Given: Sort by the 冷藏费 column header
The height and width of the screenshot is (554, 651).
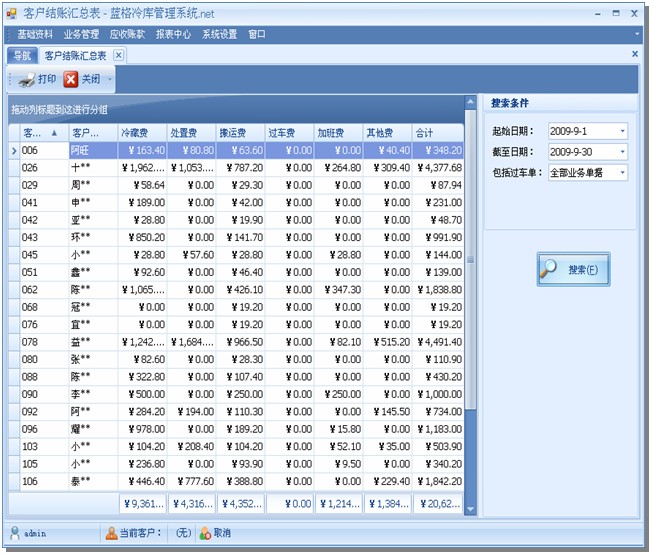Looking at the screenshot, I should click(142, 133).
